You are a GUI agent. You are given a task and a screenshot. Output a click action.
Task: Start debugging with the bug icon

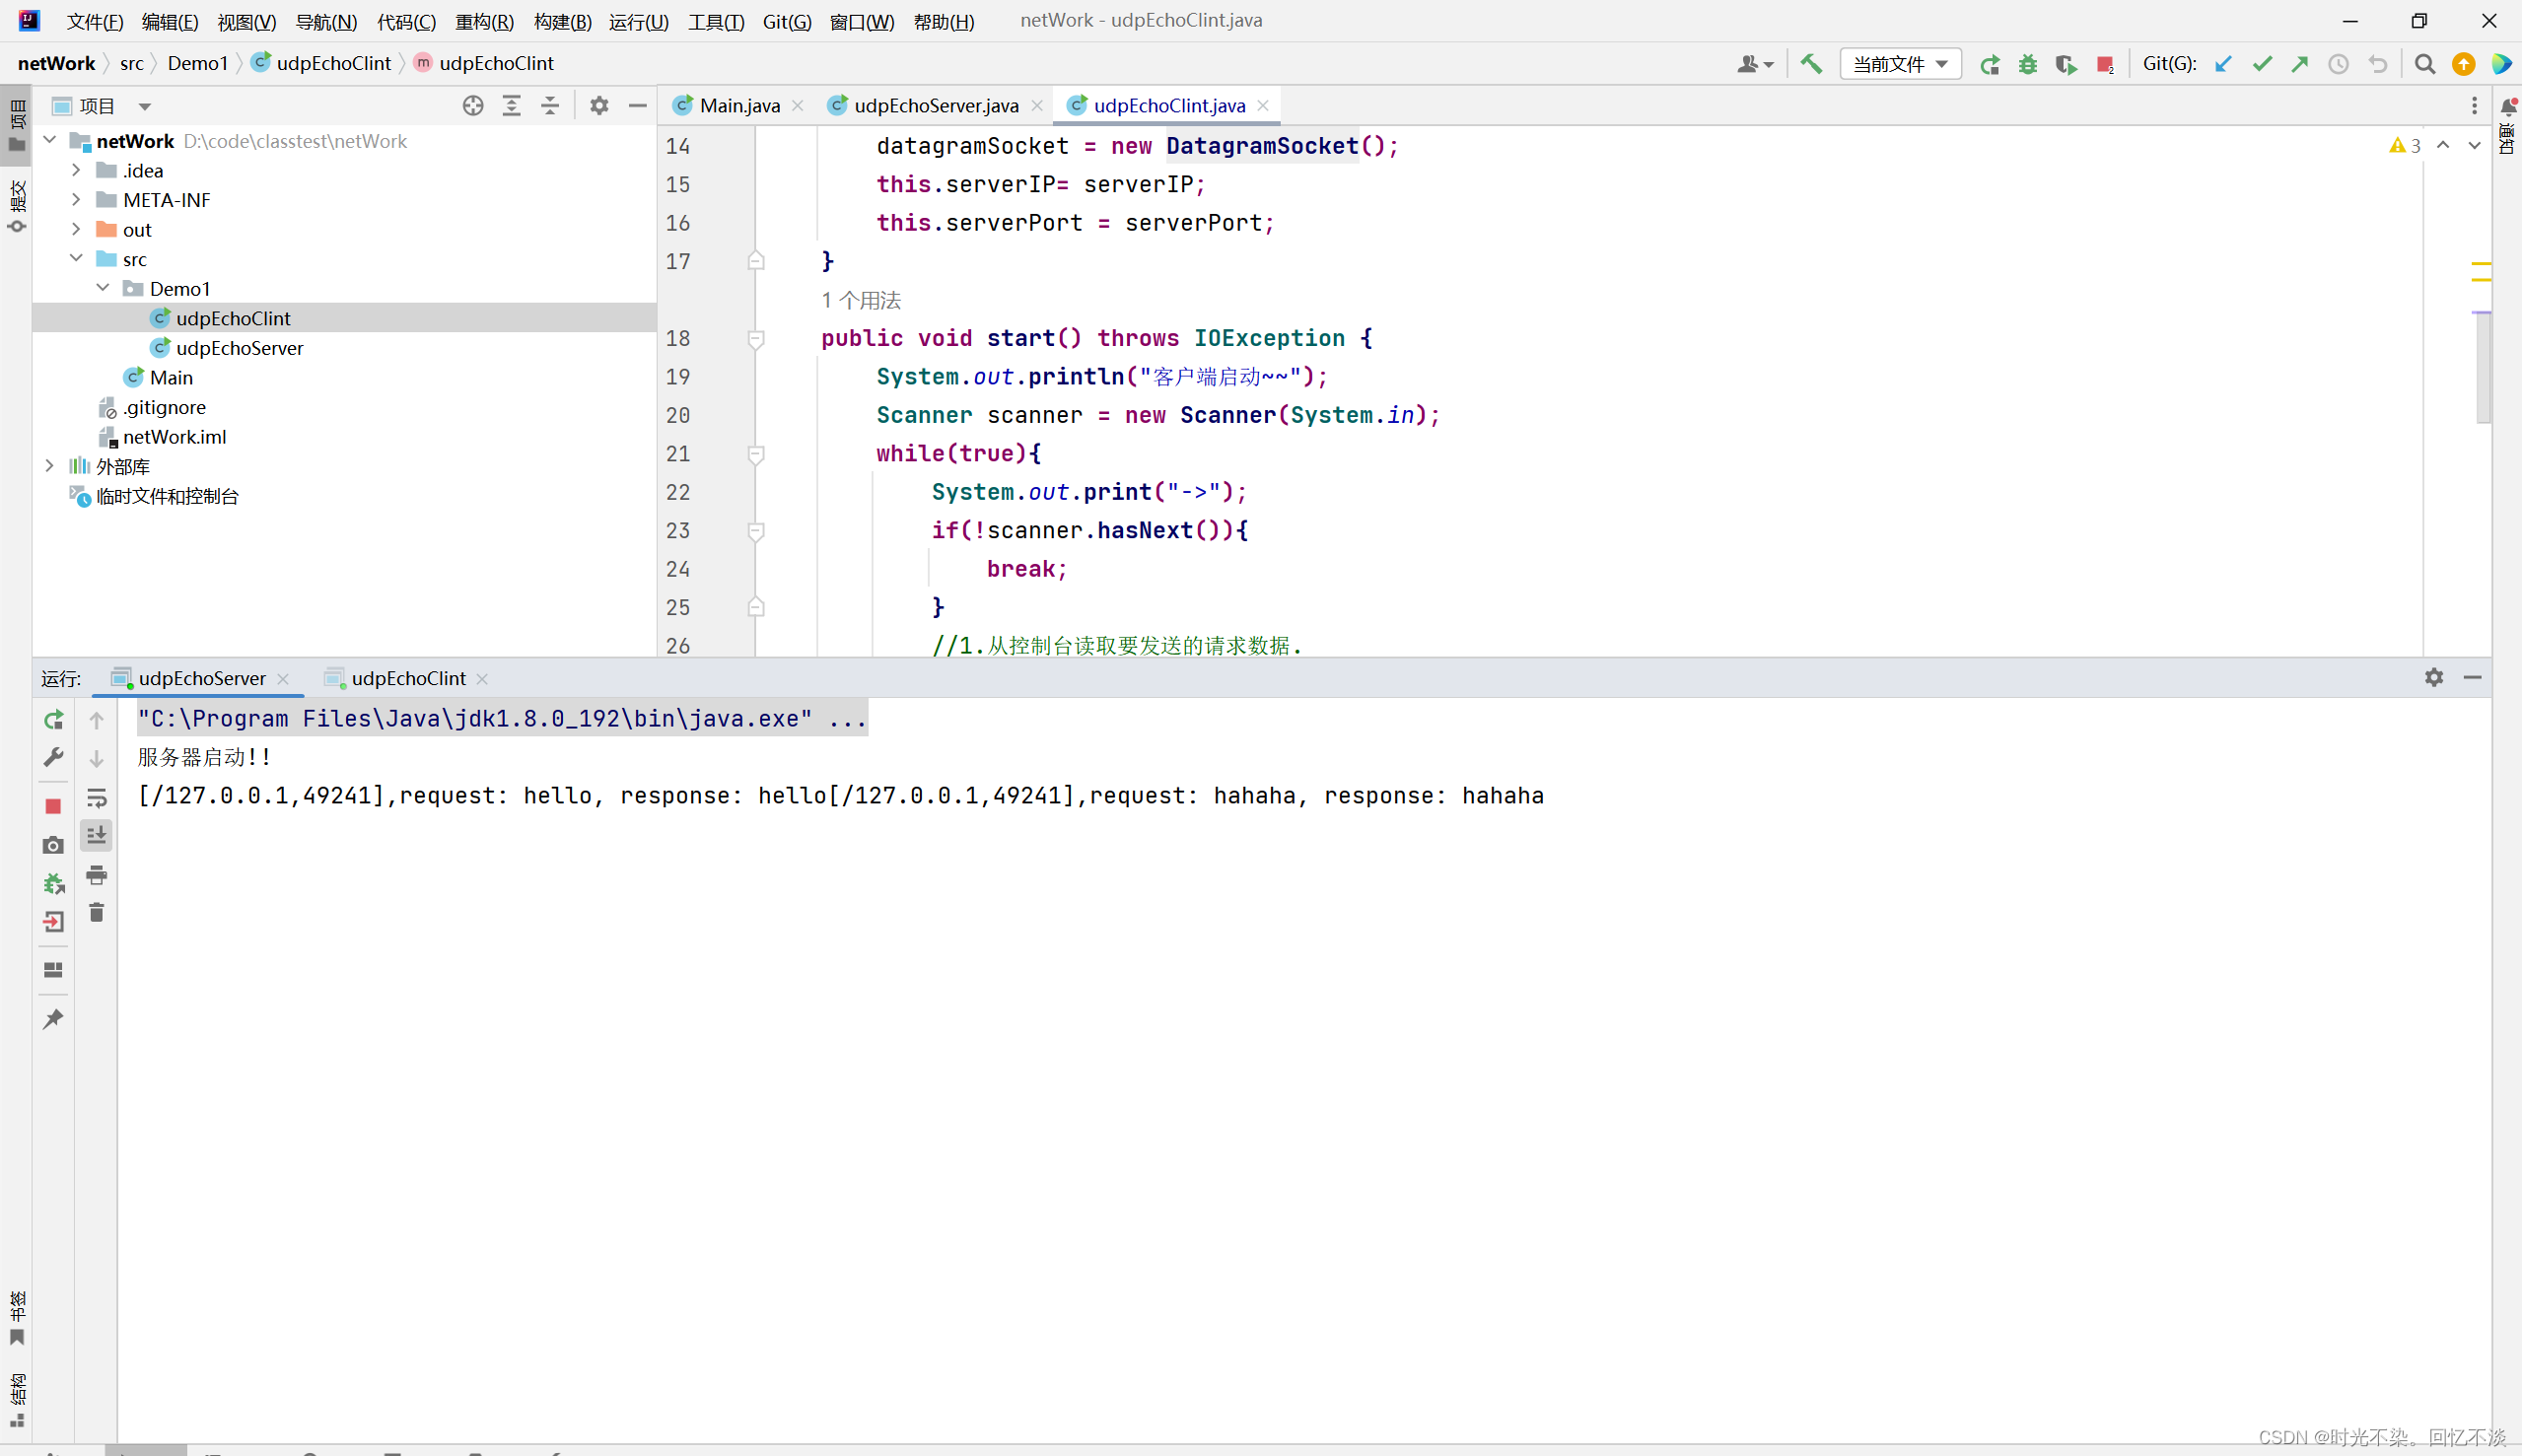point(2028,64)
